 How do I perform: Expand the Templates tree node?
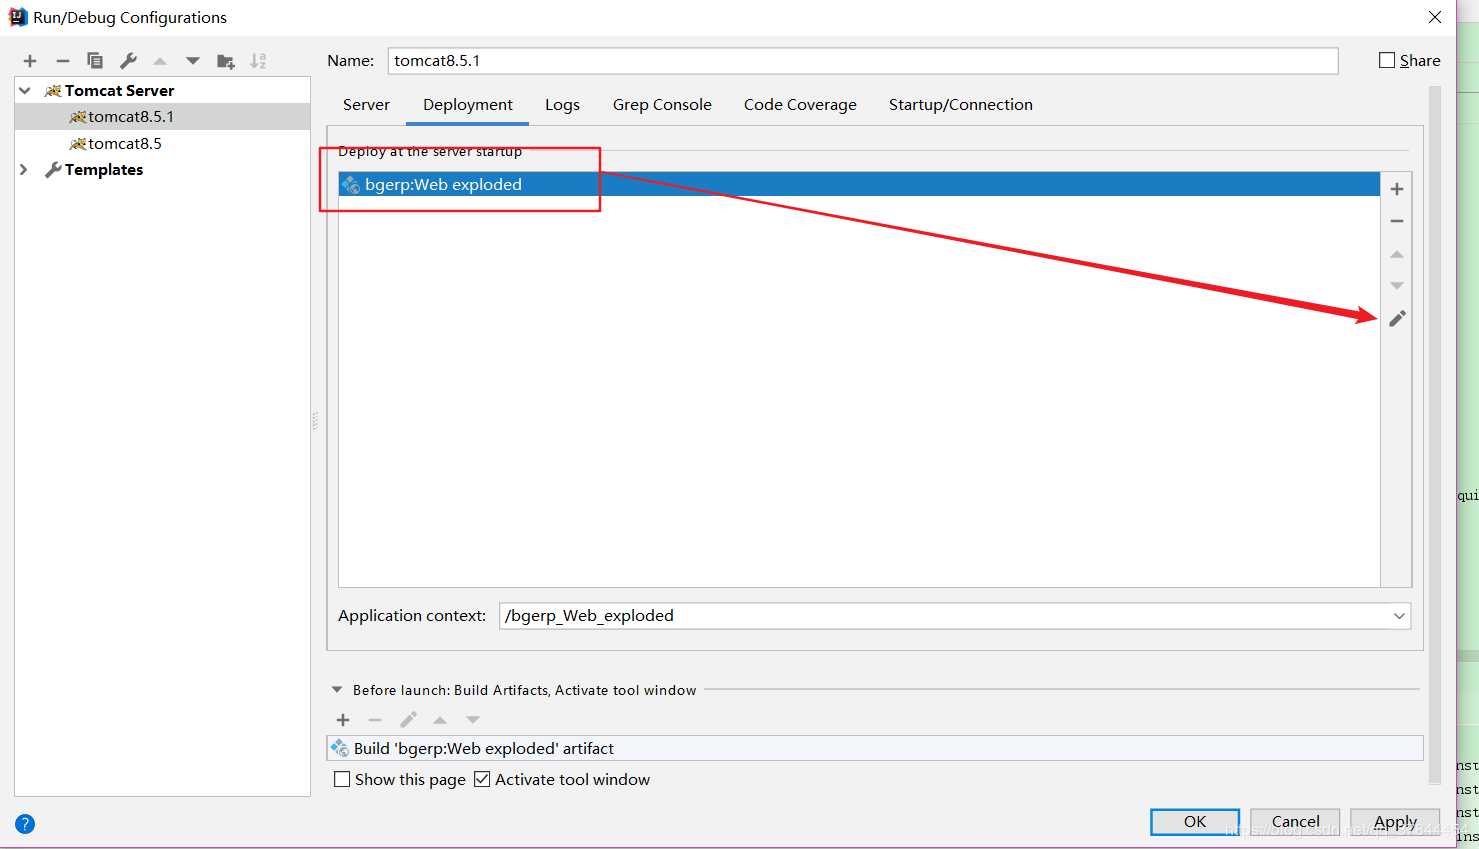coord(24,169)
